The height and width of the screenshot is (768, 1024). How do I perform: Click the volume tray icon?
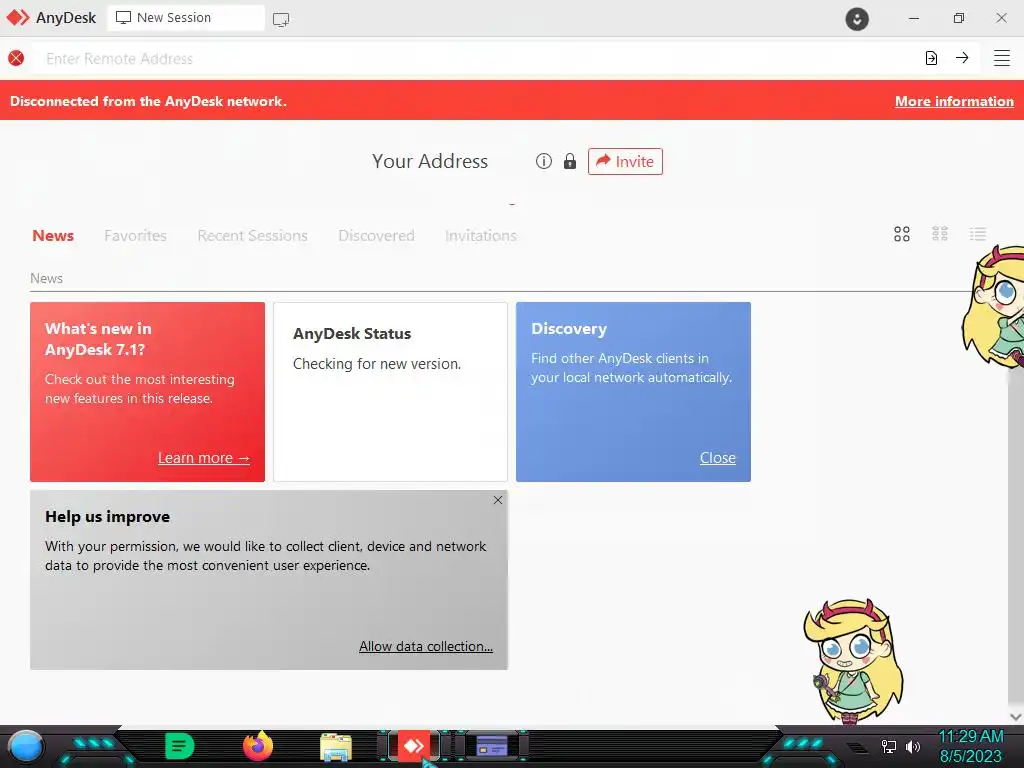pyautogui.click(x=912, y=746)
